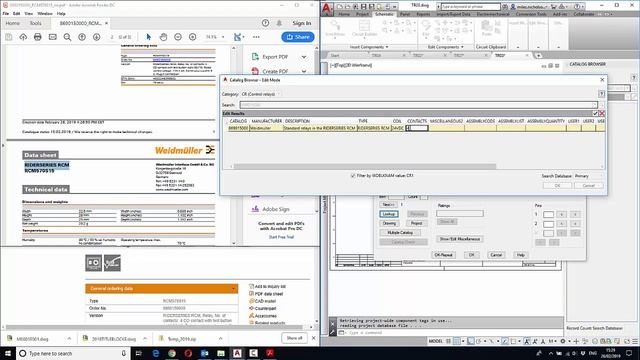The width and height of the screenshot is (640, 360).
Task: Close the B800150000_RCM PDF tab
Action: (x=107, y=23)
